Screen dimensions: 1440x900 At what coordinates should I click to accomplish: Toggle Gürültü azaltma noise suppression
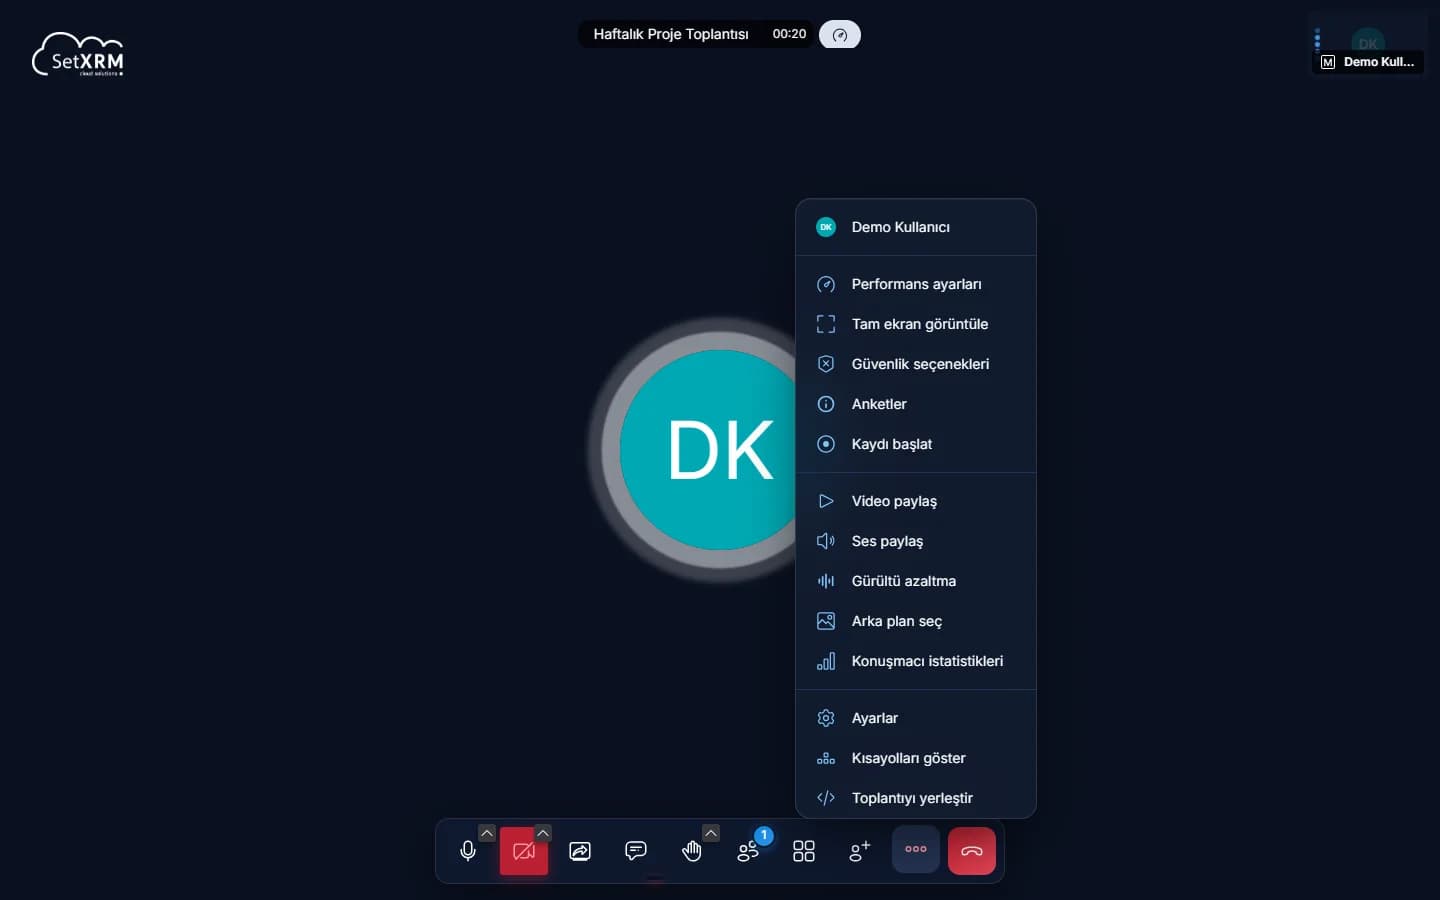916,581
